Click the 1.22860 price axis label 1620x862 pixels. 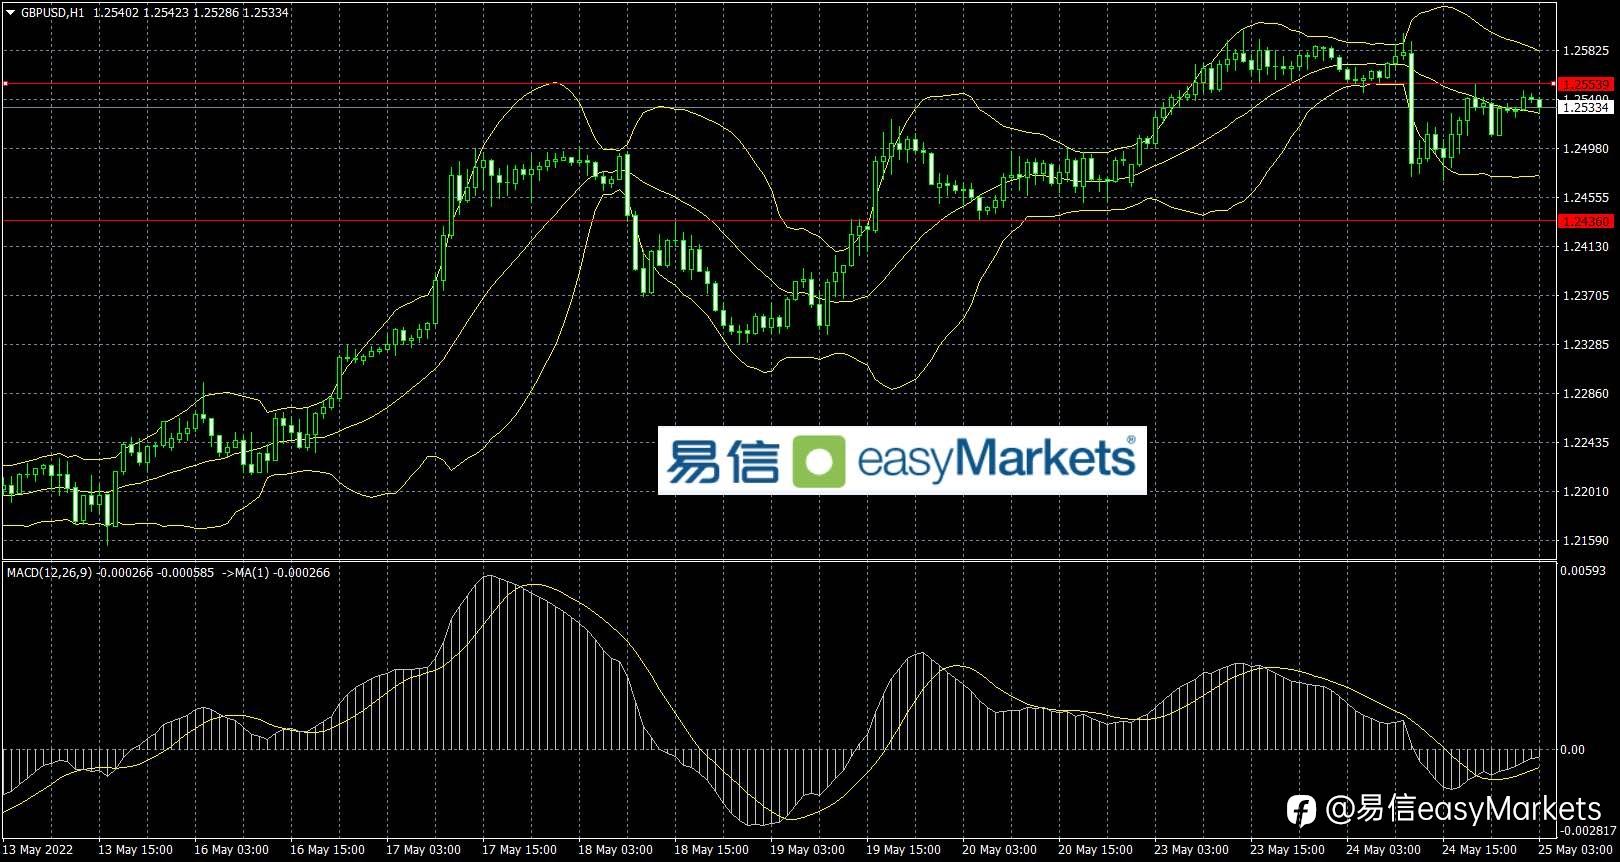(x=1585, y=394)
